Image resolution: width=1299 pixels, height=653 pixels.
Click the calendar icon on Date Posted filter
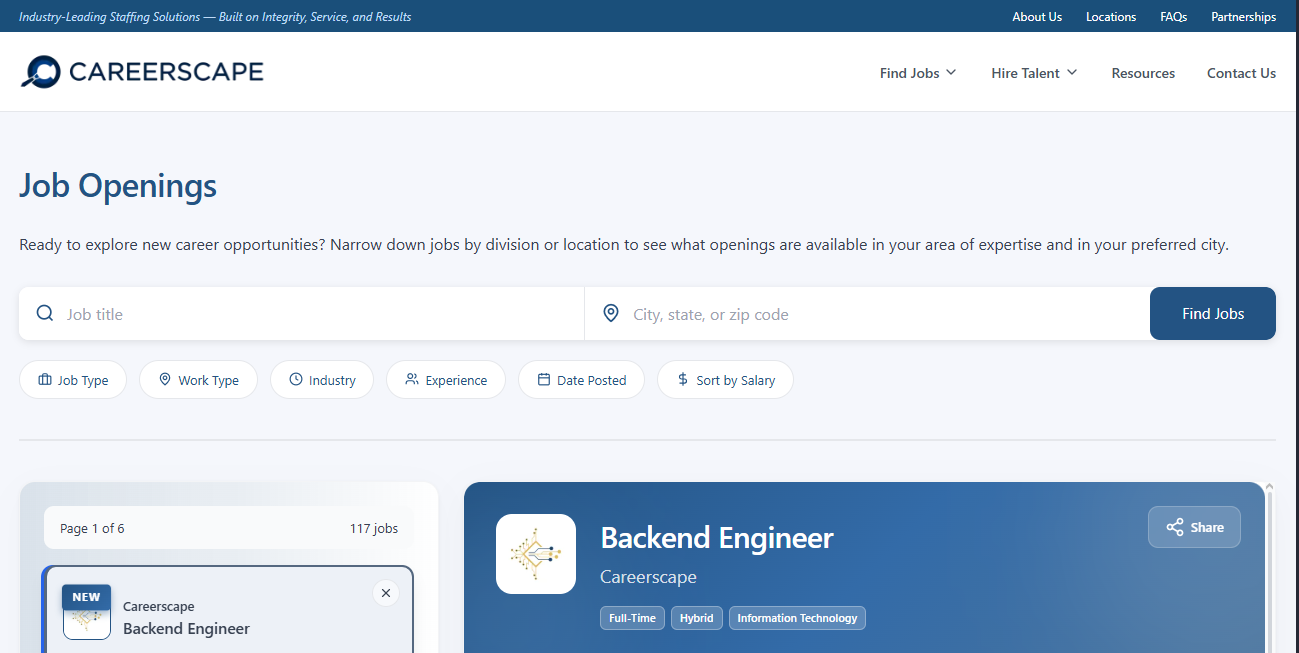(544, 379)
